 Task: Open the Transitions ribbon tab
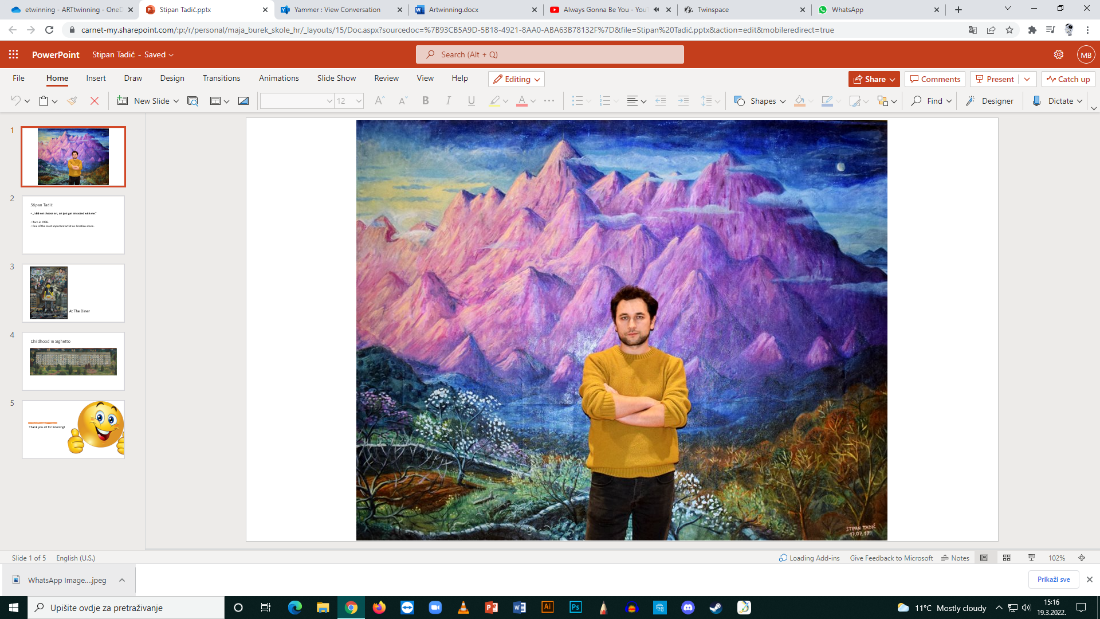pyautogui.click(x=221, y=79)
